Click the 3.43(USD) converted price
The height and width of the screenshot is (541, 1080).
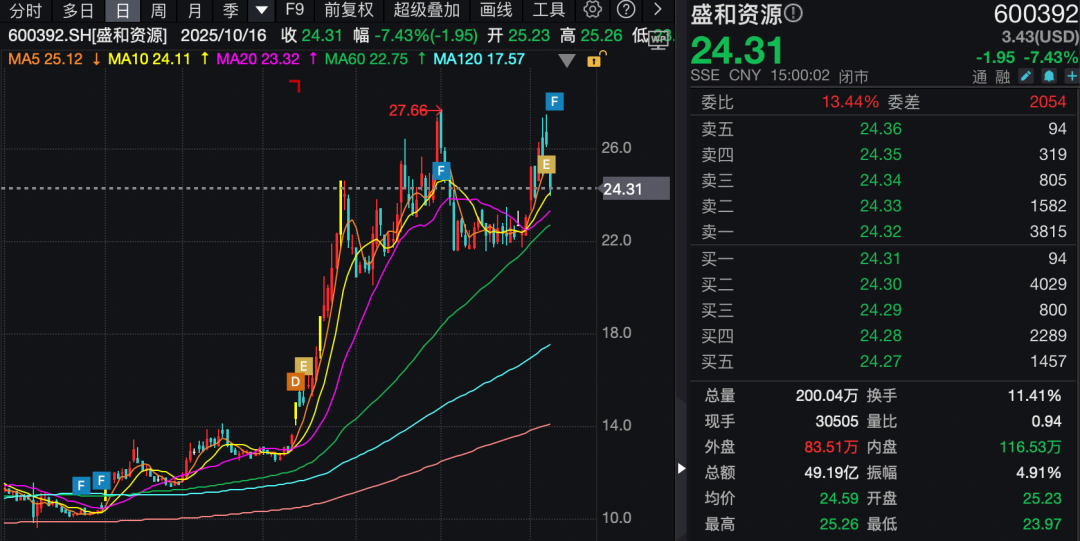pos(1040,37)
